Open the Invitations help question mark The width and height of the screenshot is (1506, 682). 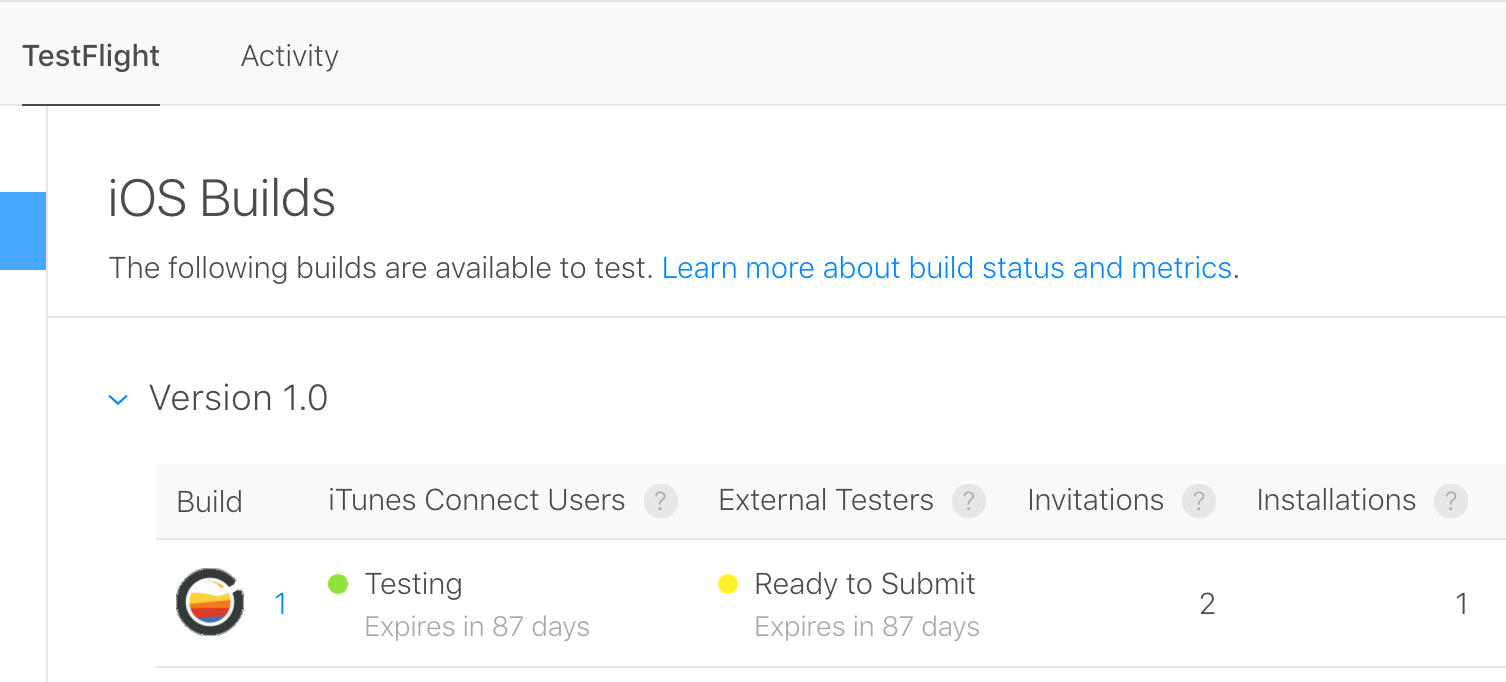click(1199, 501)
